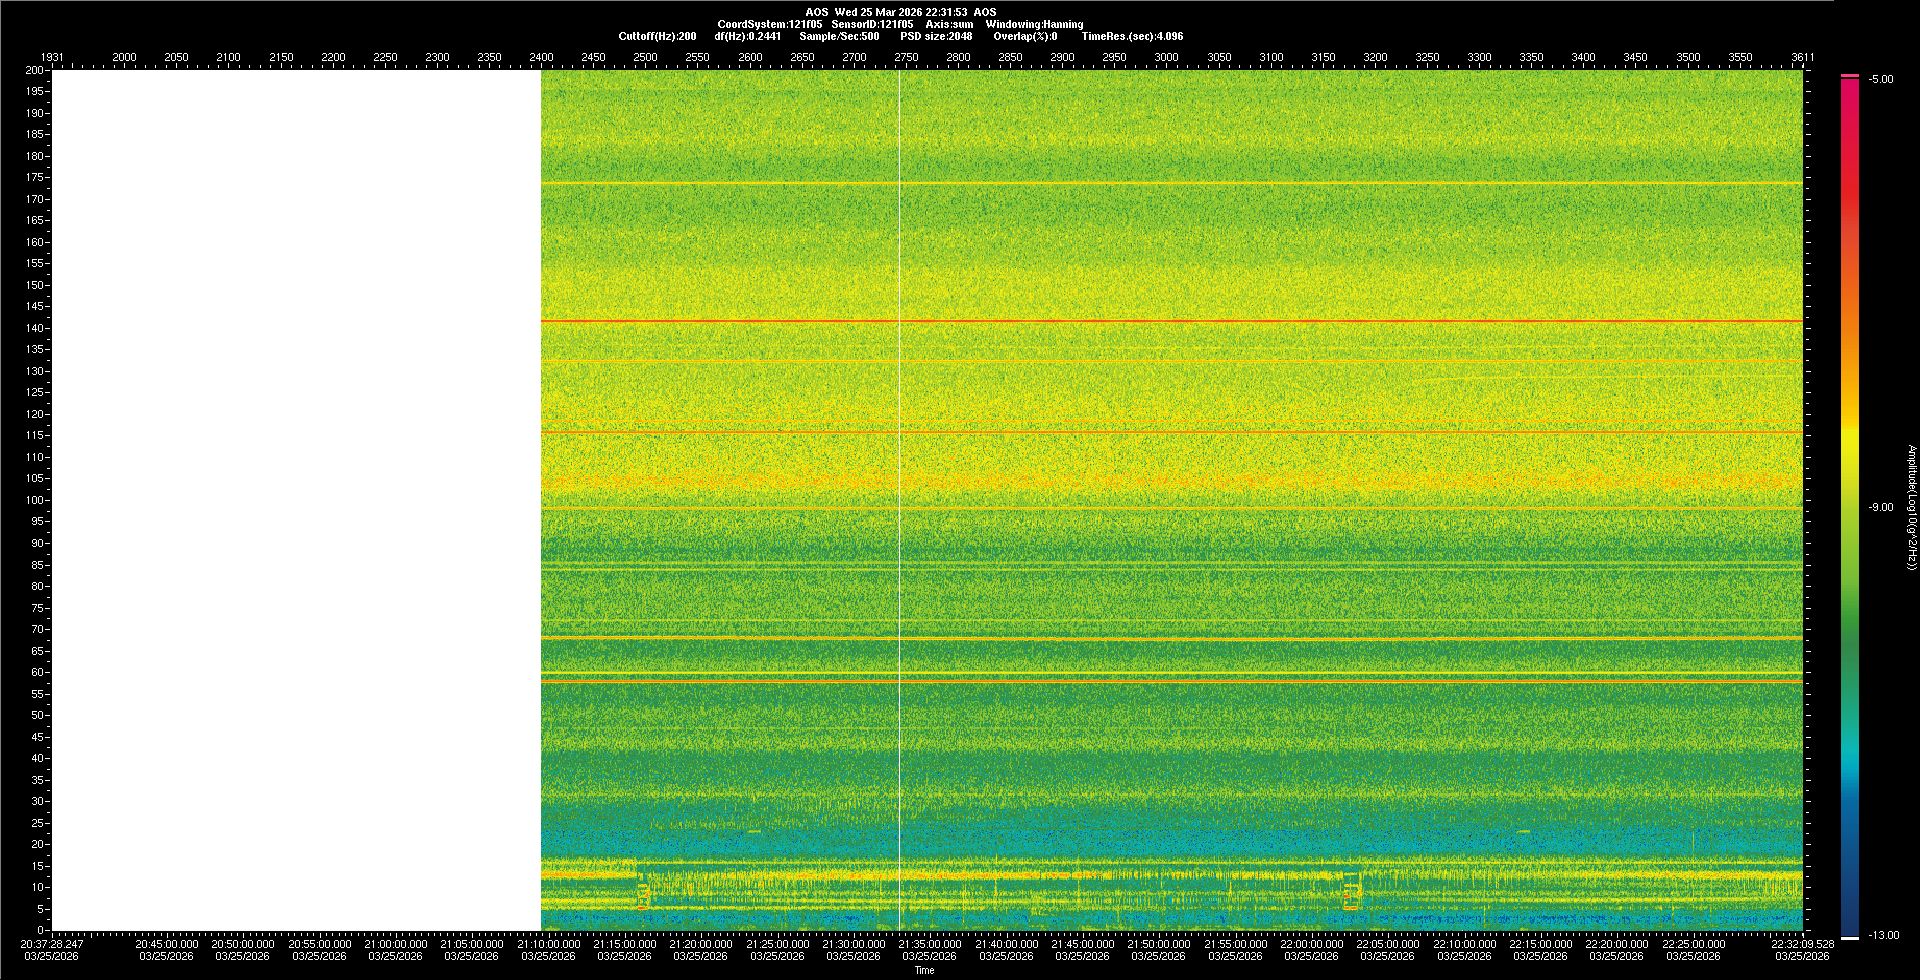Click the red region of the colorbar

pyautogui.click(x=1850, y=200)
